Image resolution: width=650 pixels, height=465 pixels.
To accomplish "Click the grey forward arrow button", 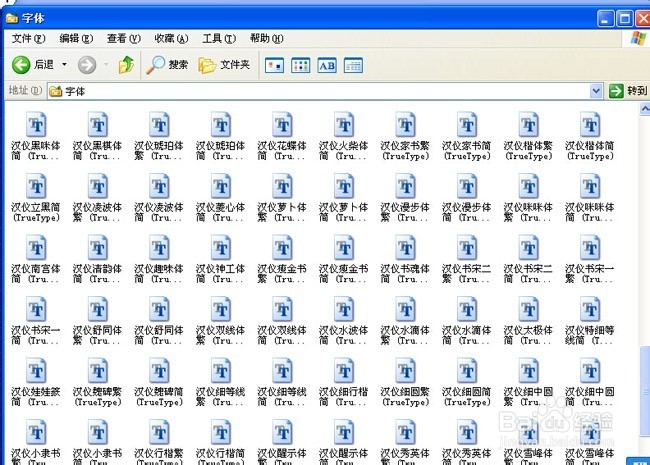I will [87, 65].
